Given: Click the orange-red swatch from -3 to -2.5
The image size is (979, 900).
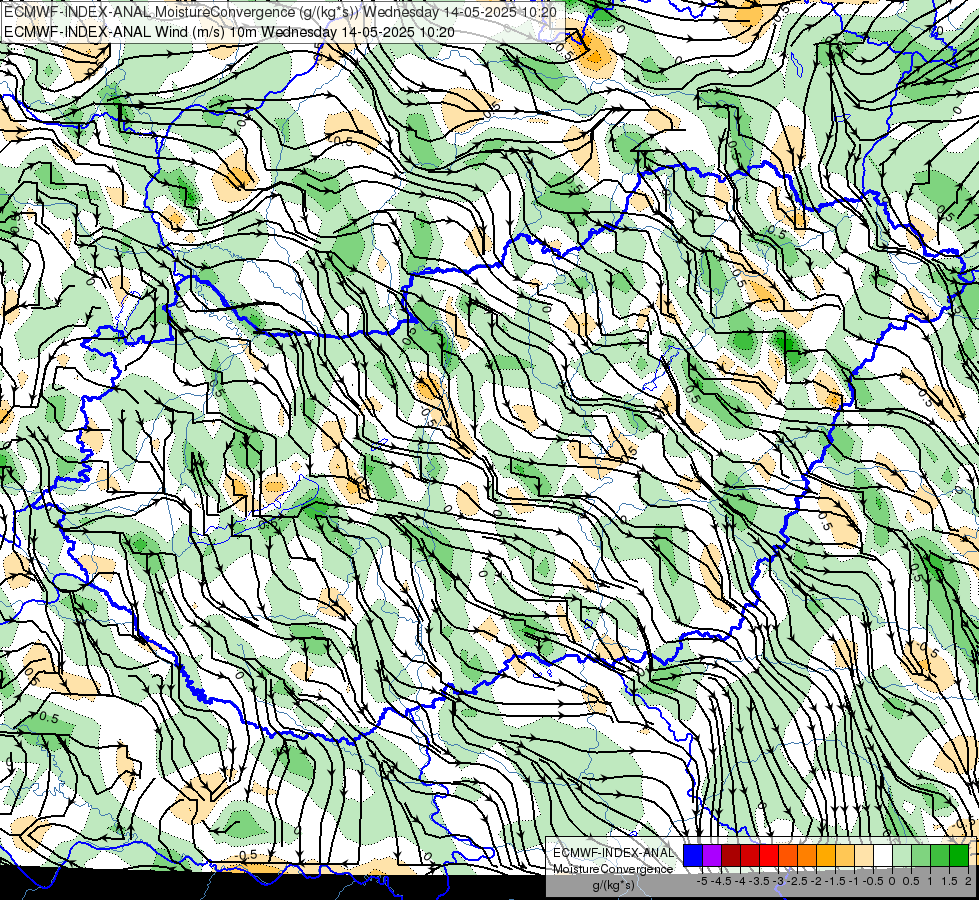Looking at the screenshot, I should click(x=788, y=856).
